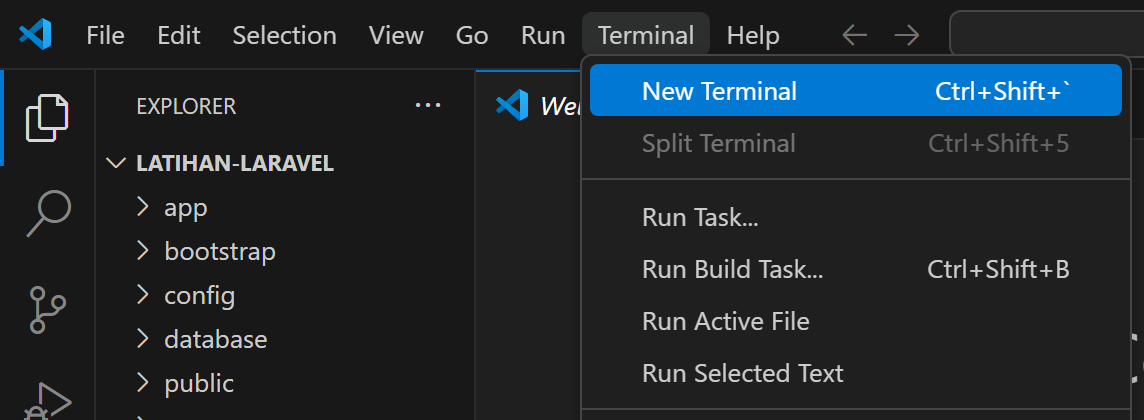This screenshot has height=420, width=1144.
Task: Expand the database folder
Action: pyautogui.click(x=215, y=339)
